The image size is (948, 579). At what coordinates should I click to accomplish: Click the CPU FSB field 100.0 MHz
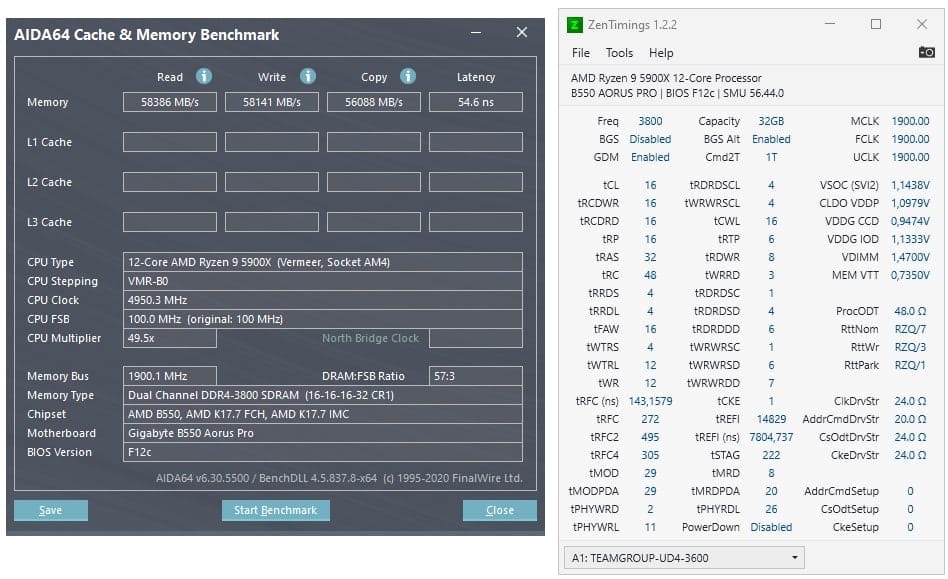pyautogui.click(x=323, y=319)
